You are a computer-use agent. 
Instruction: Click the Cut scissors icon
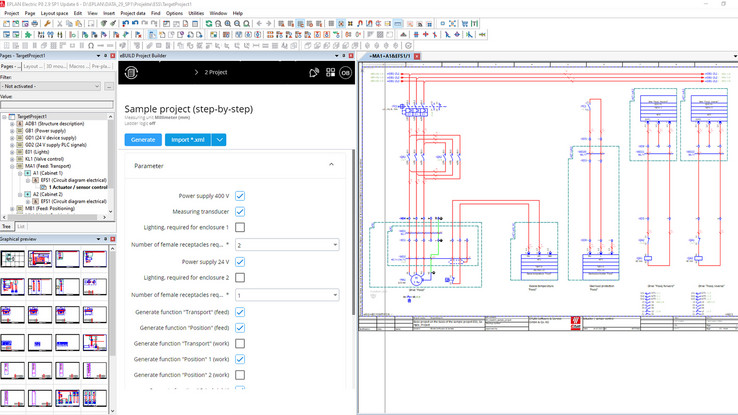point(60,24)
